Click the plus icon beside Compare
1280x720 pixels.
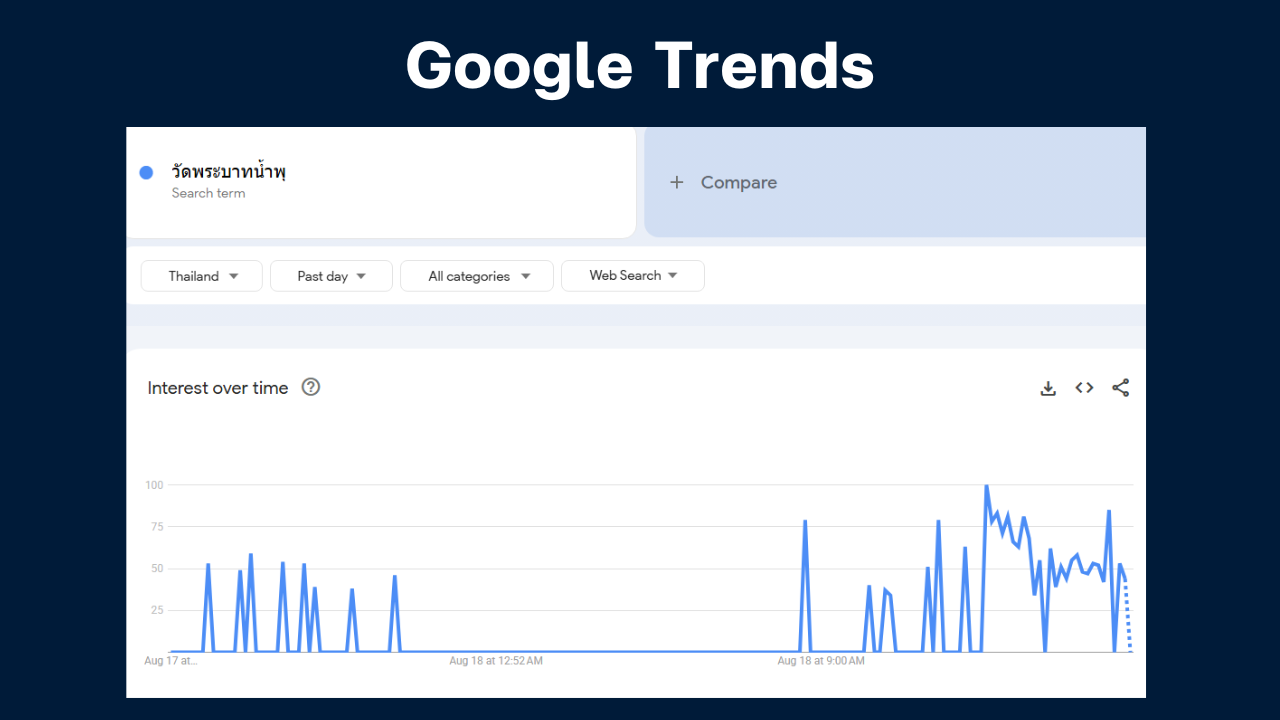pyautogui.click(x=677, y=182)
